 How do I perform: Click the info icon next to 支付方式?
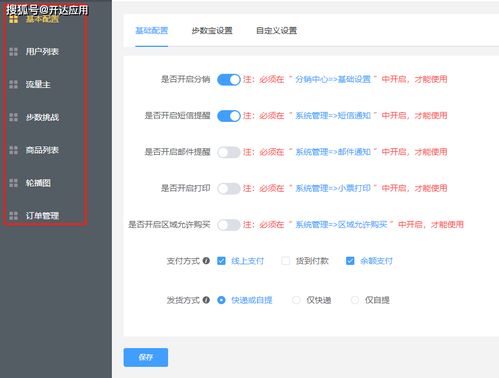coord(206,261)
